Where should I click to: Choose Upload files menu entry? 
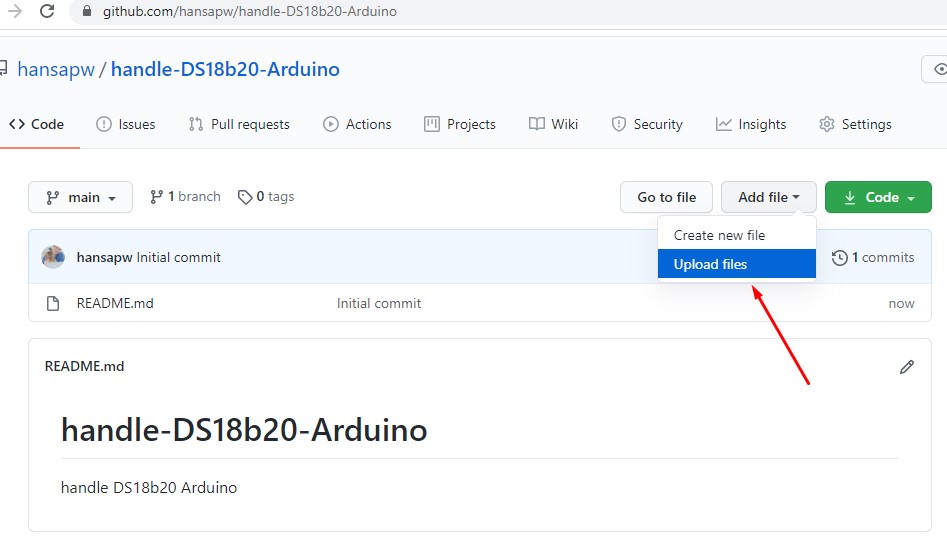point(737,264)
